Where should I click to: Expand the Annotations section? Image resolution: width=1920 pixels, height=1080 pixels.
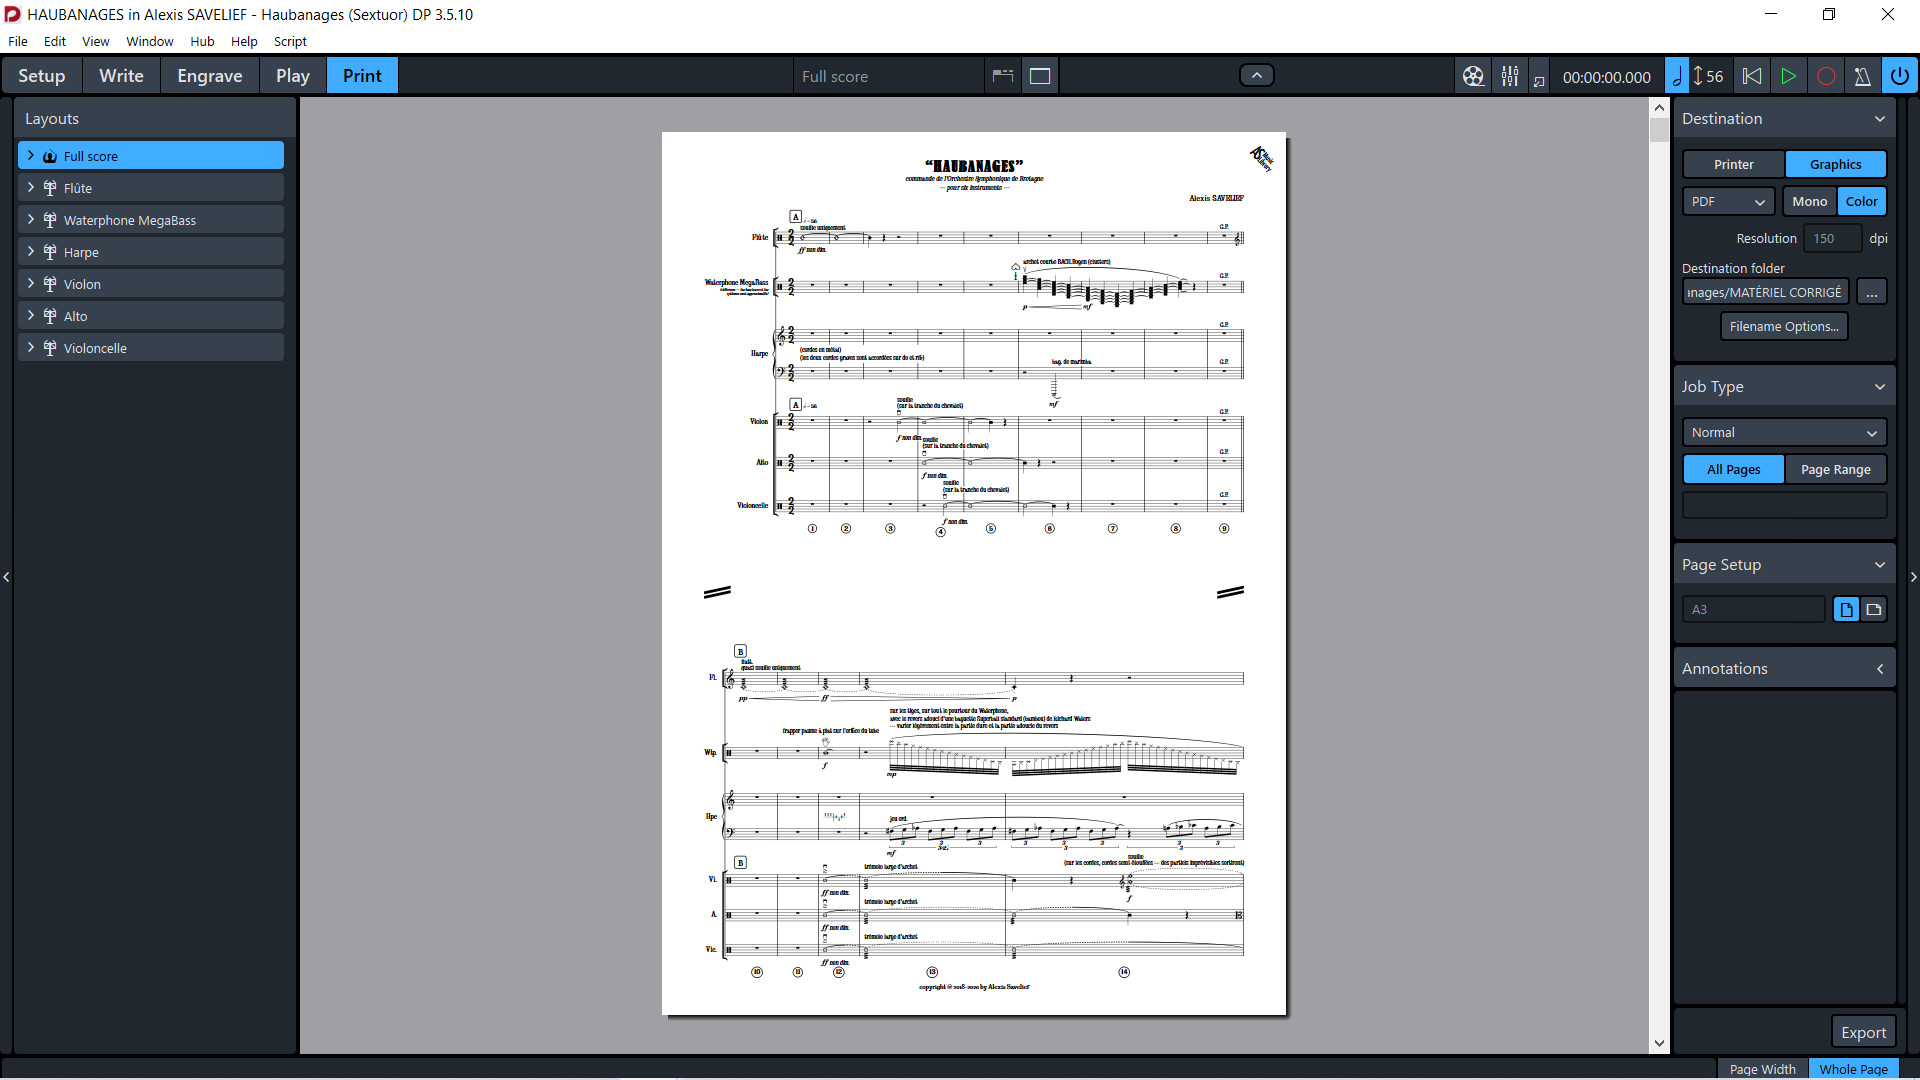[1880, 668]
